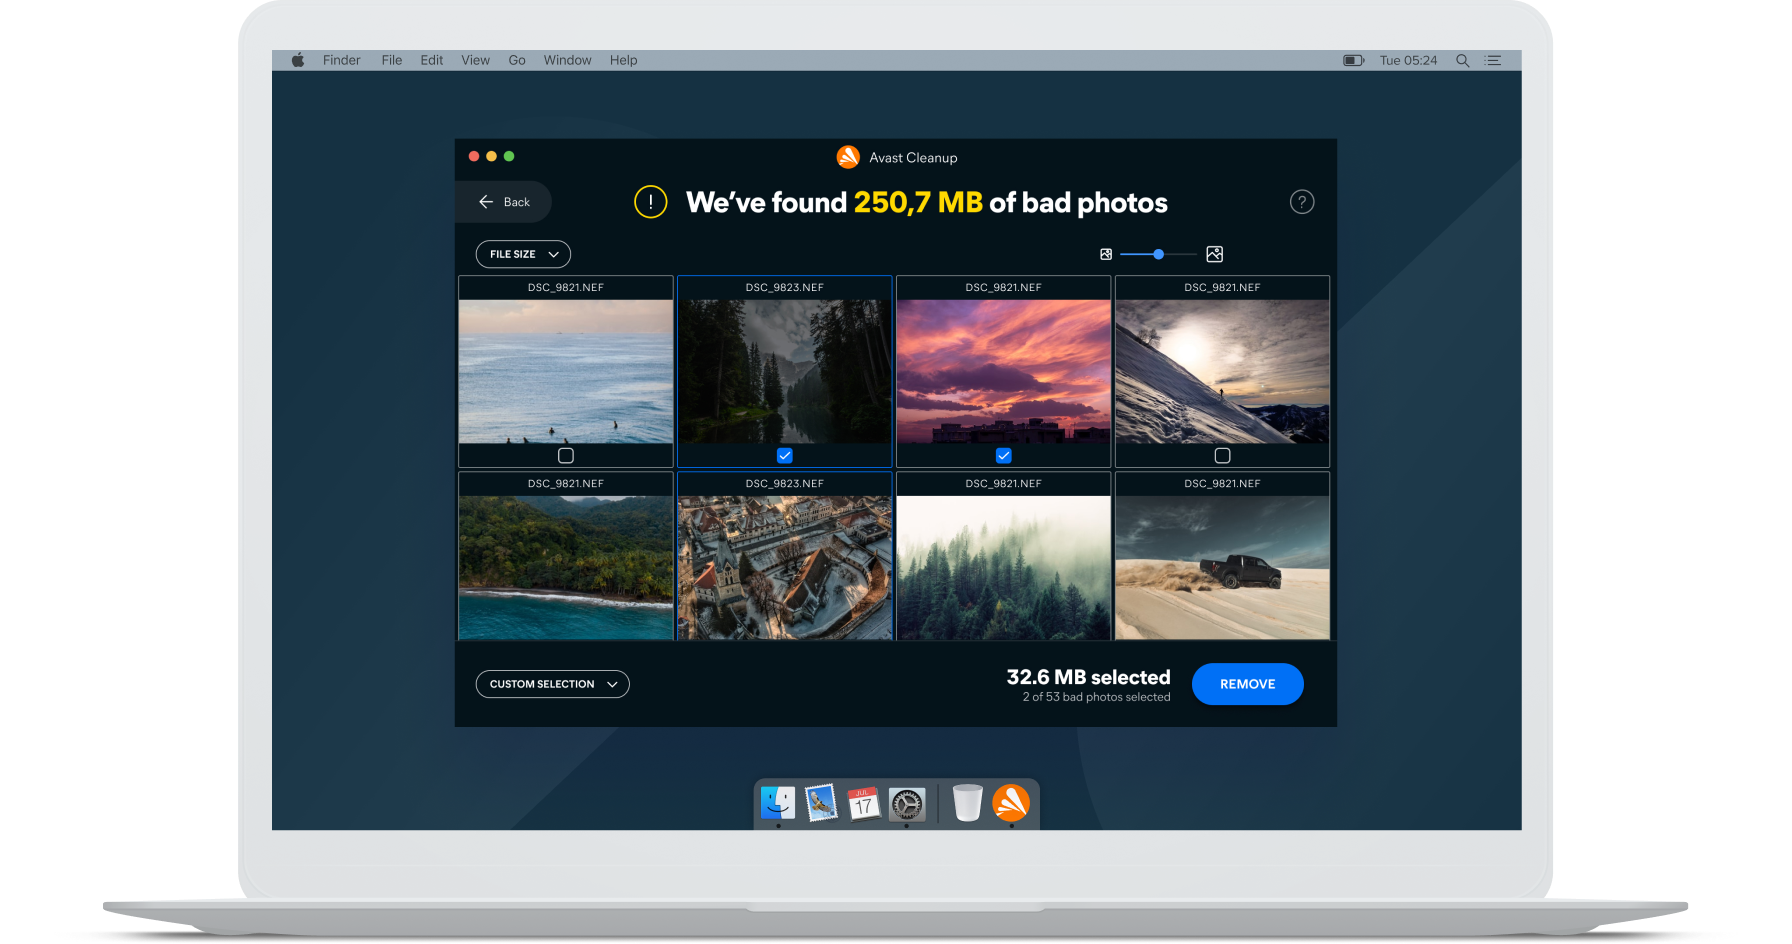Click the large thumbnail size icon
Image resolution: width=1792 pixels, height=944 pixels.
pos(1214,254)
